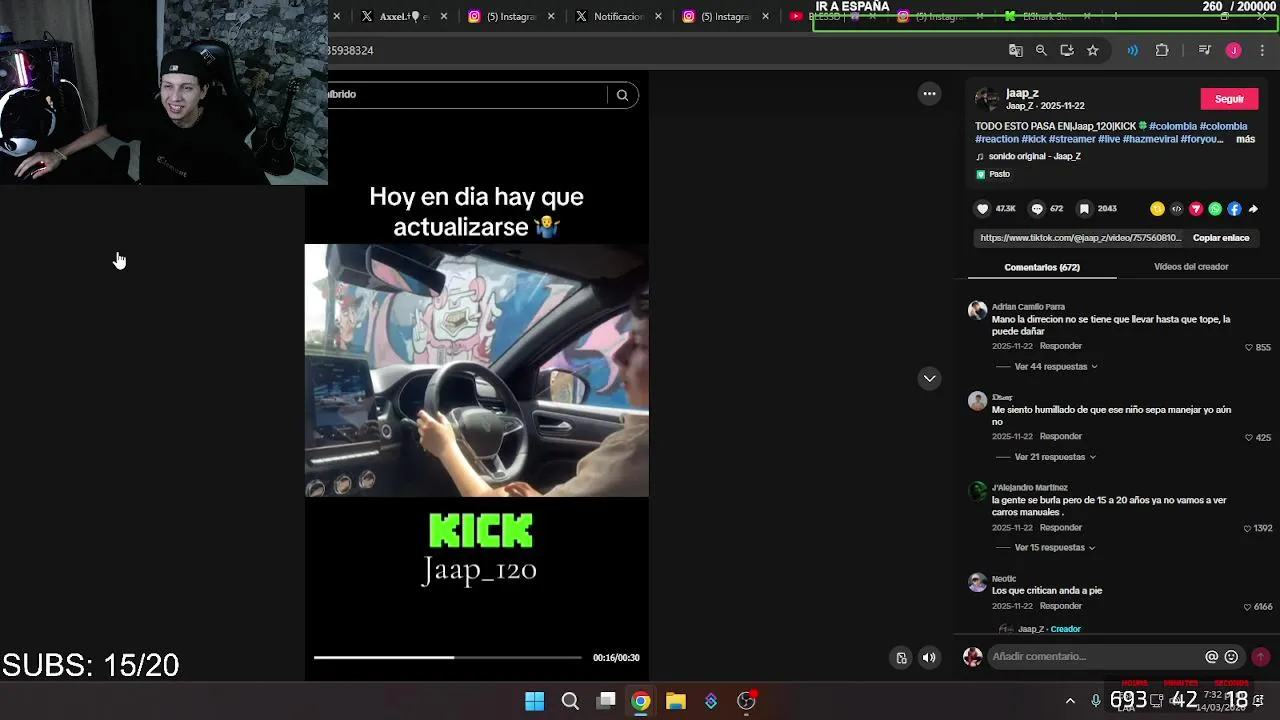
Task: Open File Explorer from the taskbar
Action: click(676, 701)
